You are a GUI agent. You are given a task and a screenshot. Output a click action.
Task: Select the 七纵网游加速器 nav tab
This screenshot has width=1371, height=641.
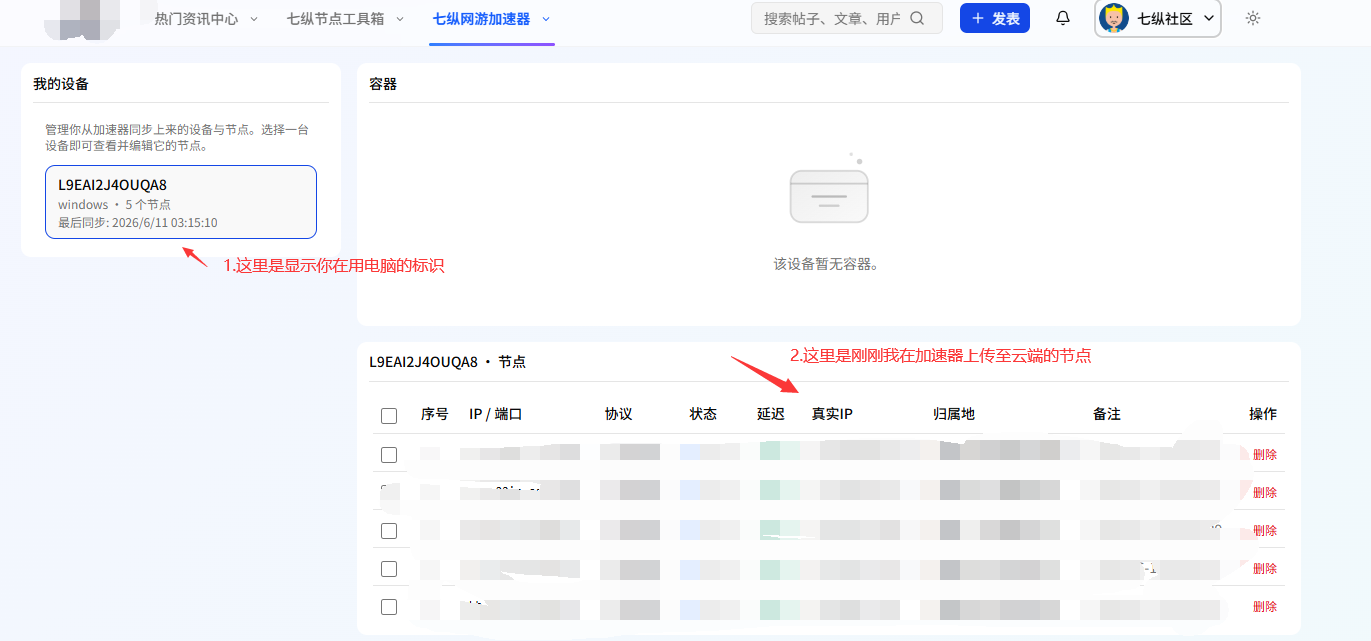(482, 19)
